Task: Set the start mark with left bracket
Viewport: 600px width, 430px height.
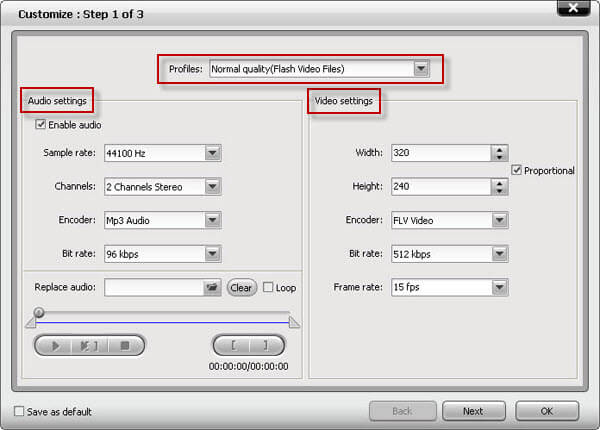Action: click(233, 345)
